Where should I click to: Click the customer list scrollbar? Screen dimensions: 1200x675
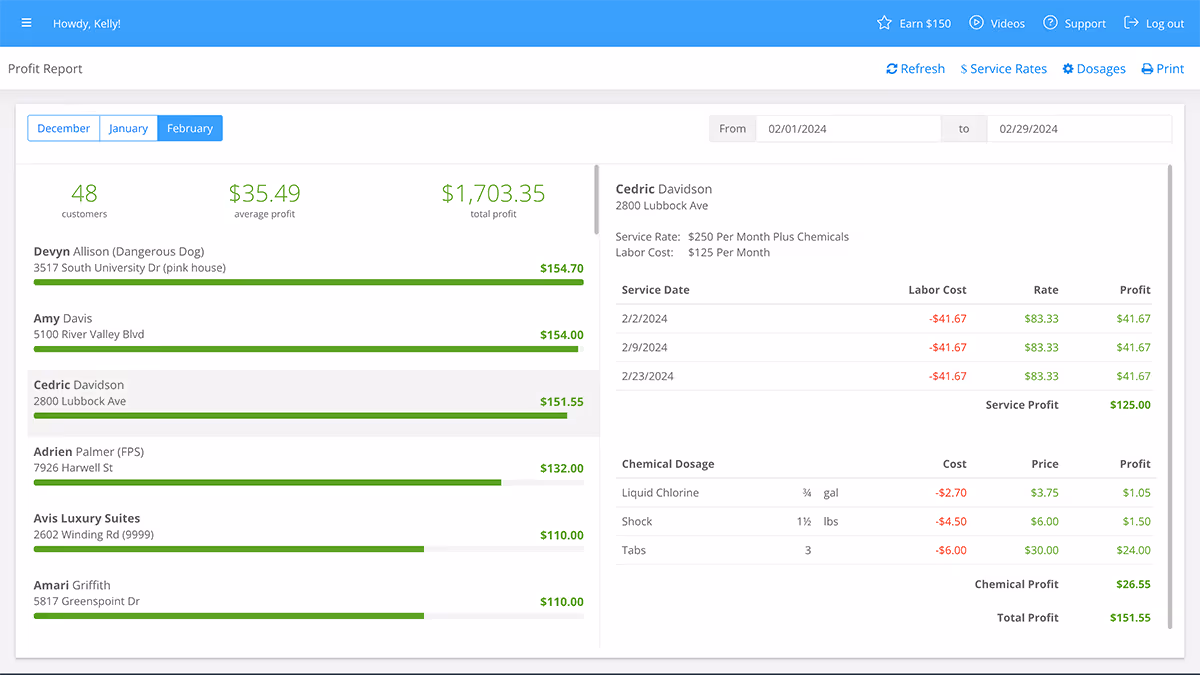[596, 199]
